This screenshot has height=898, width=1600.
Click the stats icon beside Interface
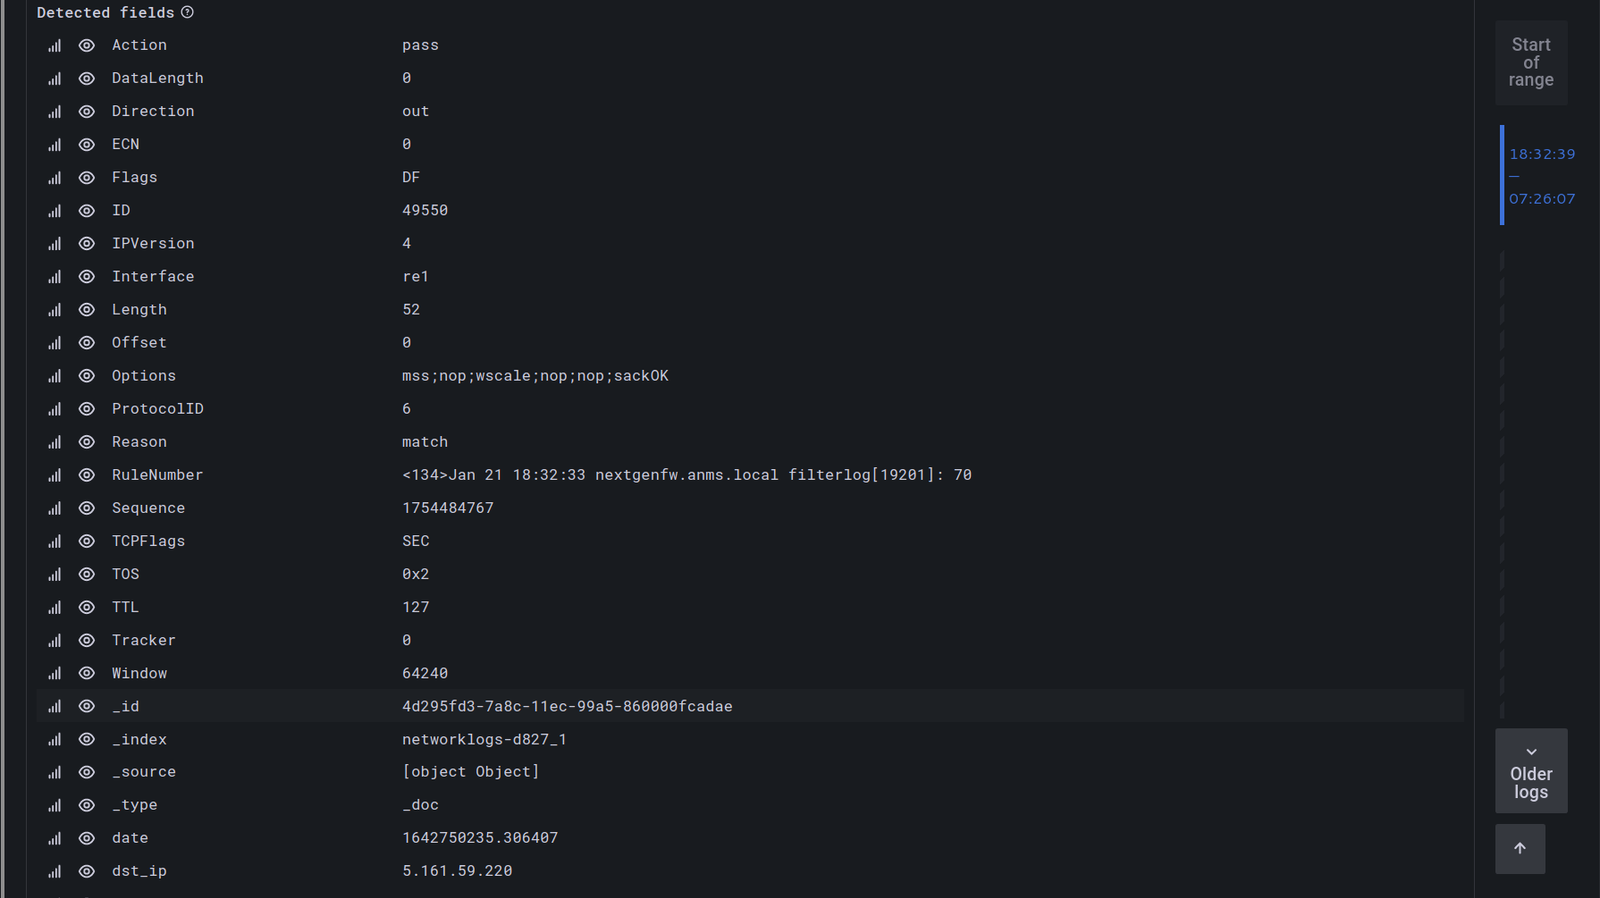(54, 277)
